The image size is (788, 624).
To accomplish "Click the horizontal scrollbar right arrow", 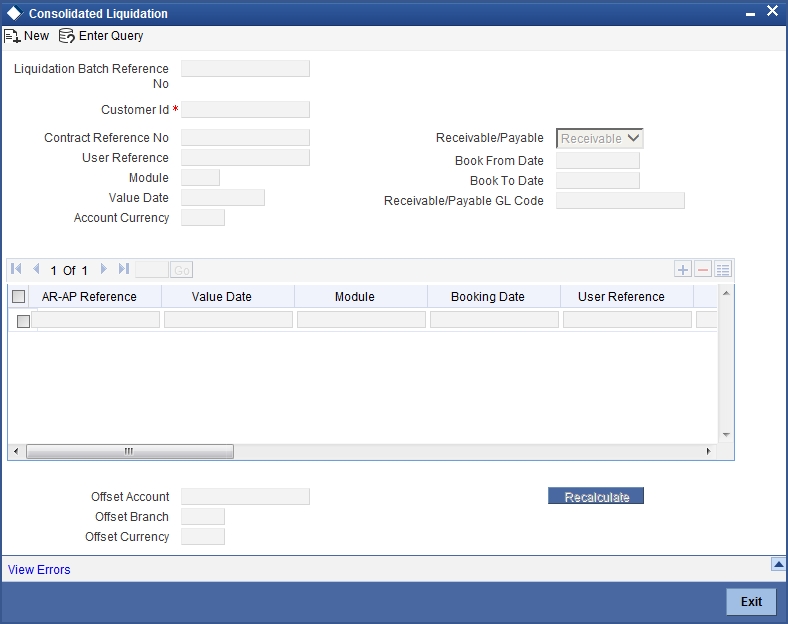I will click(709, 451).
